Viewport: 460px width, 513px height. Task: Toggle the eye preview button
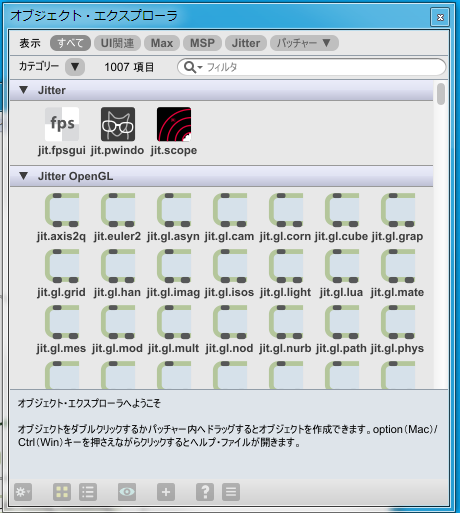pos(127,492)
